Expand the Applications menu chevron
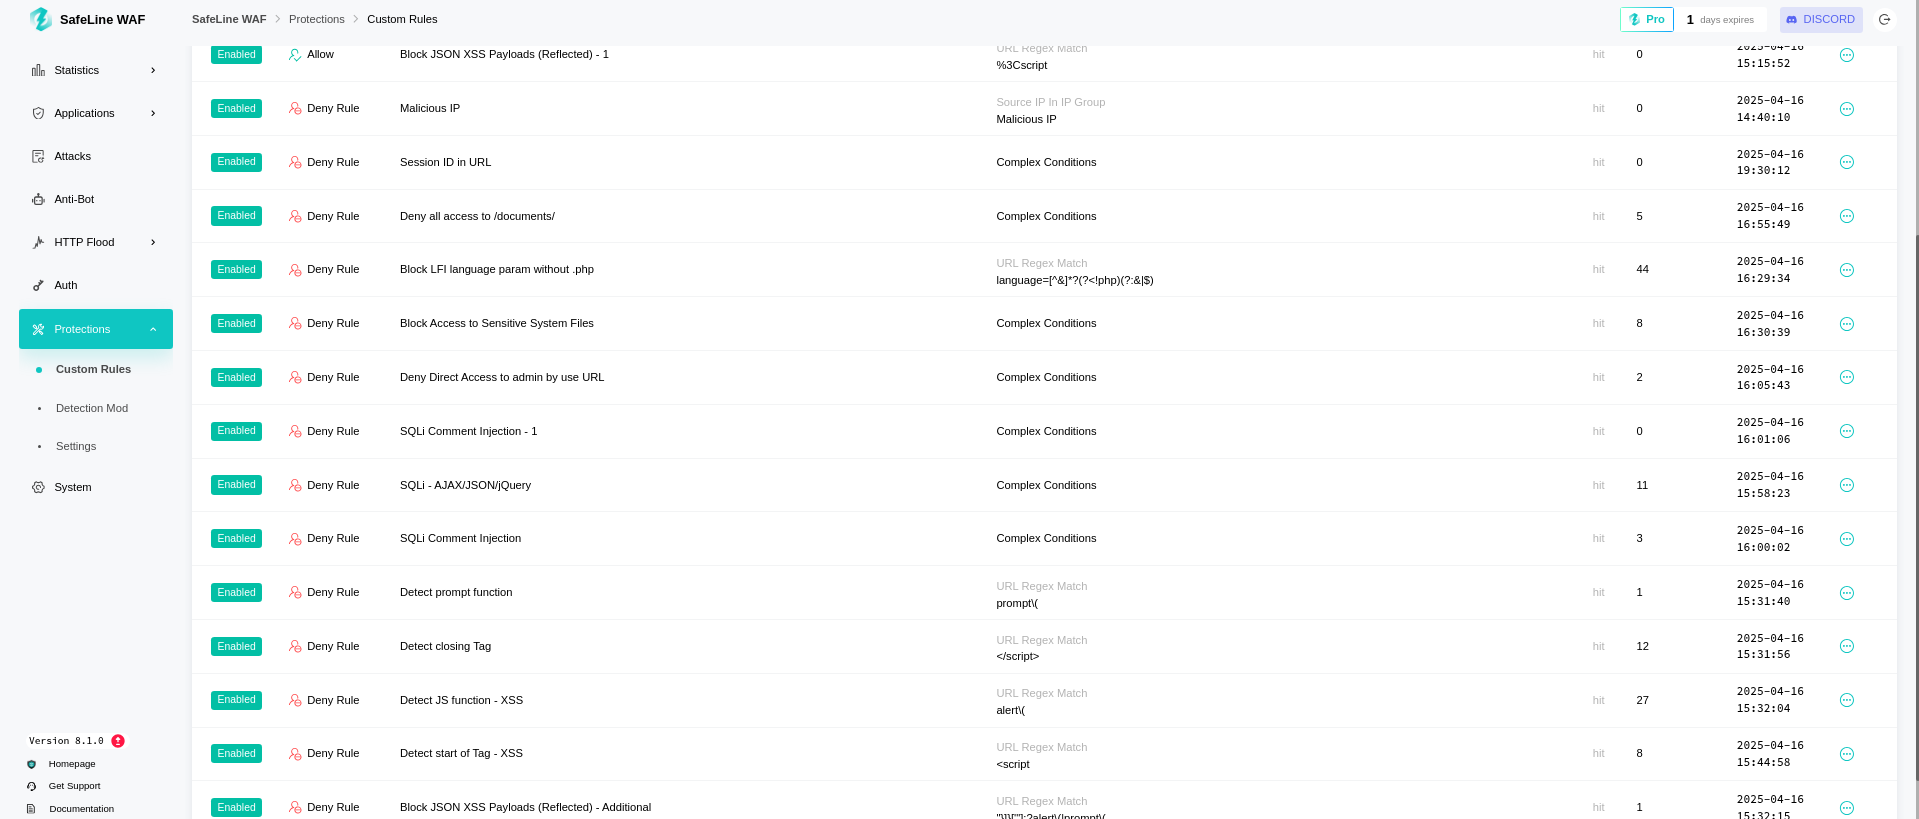This screenshot has height=819, width=1919. [x=153, y=113]
